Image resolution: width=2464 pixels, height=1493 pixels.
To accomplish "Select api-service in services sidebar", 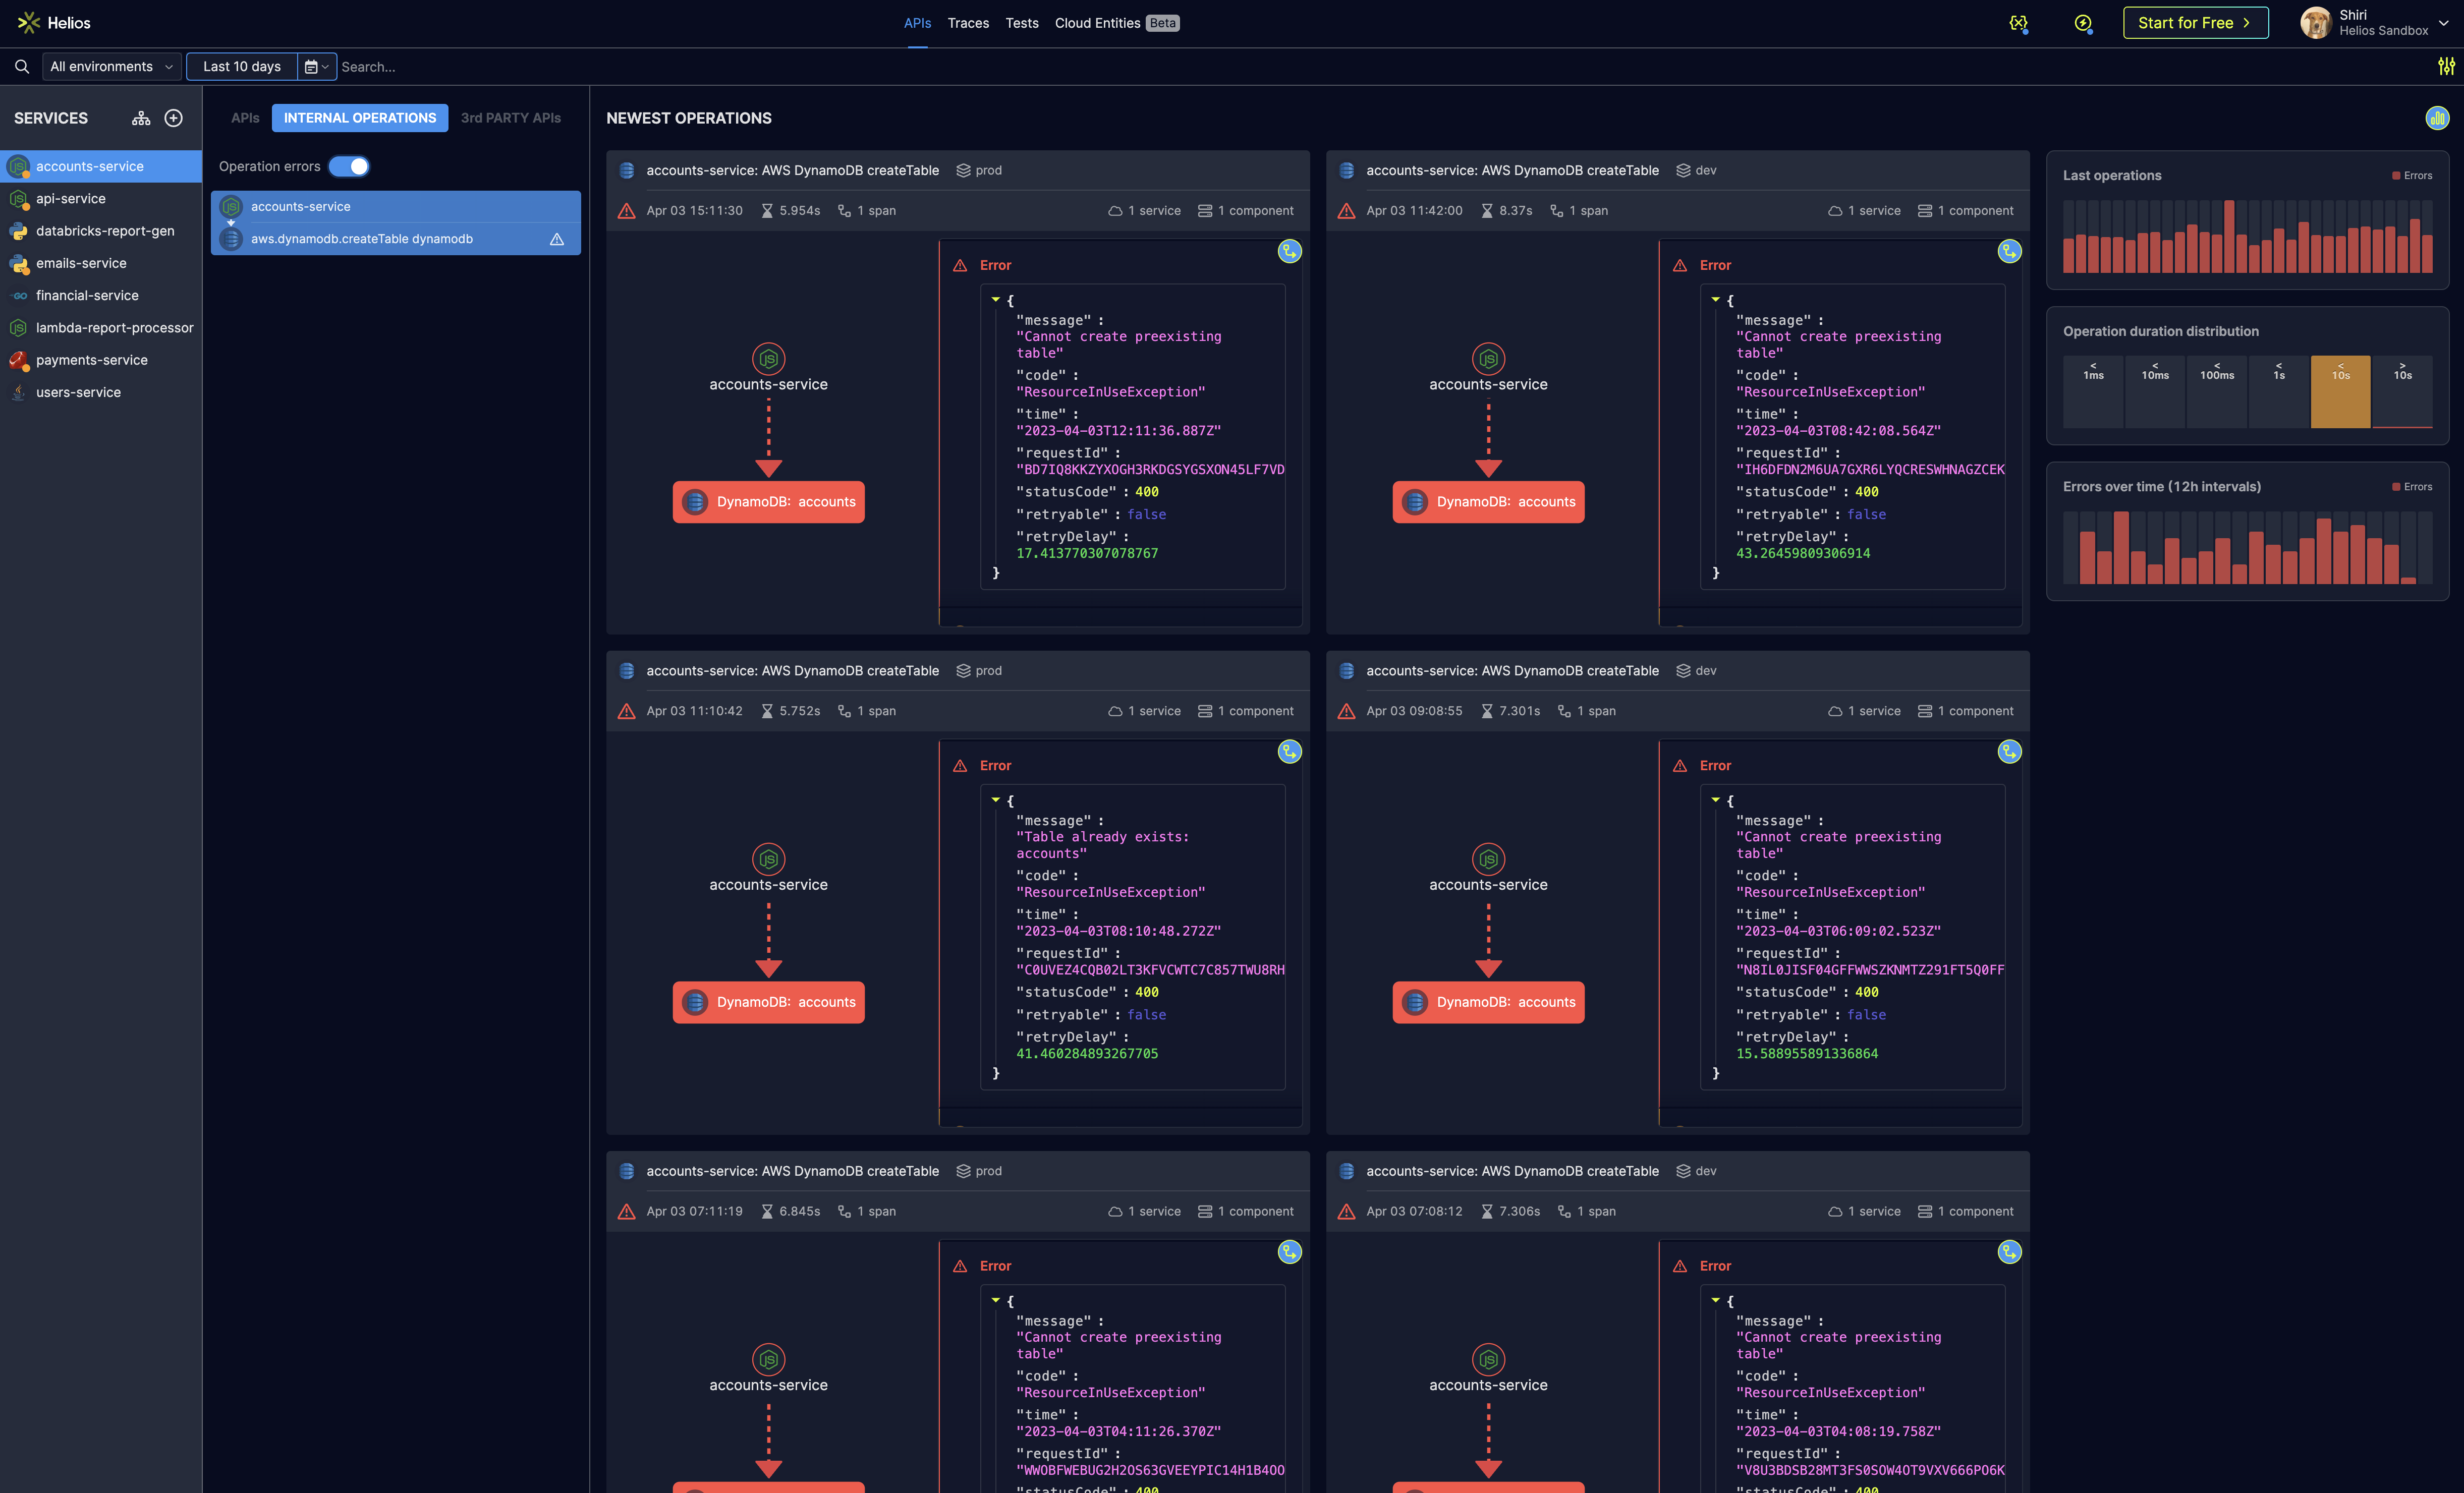I will [x=100, y=199].
